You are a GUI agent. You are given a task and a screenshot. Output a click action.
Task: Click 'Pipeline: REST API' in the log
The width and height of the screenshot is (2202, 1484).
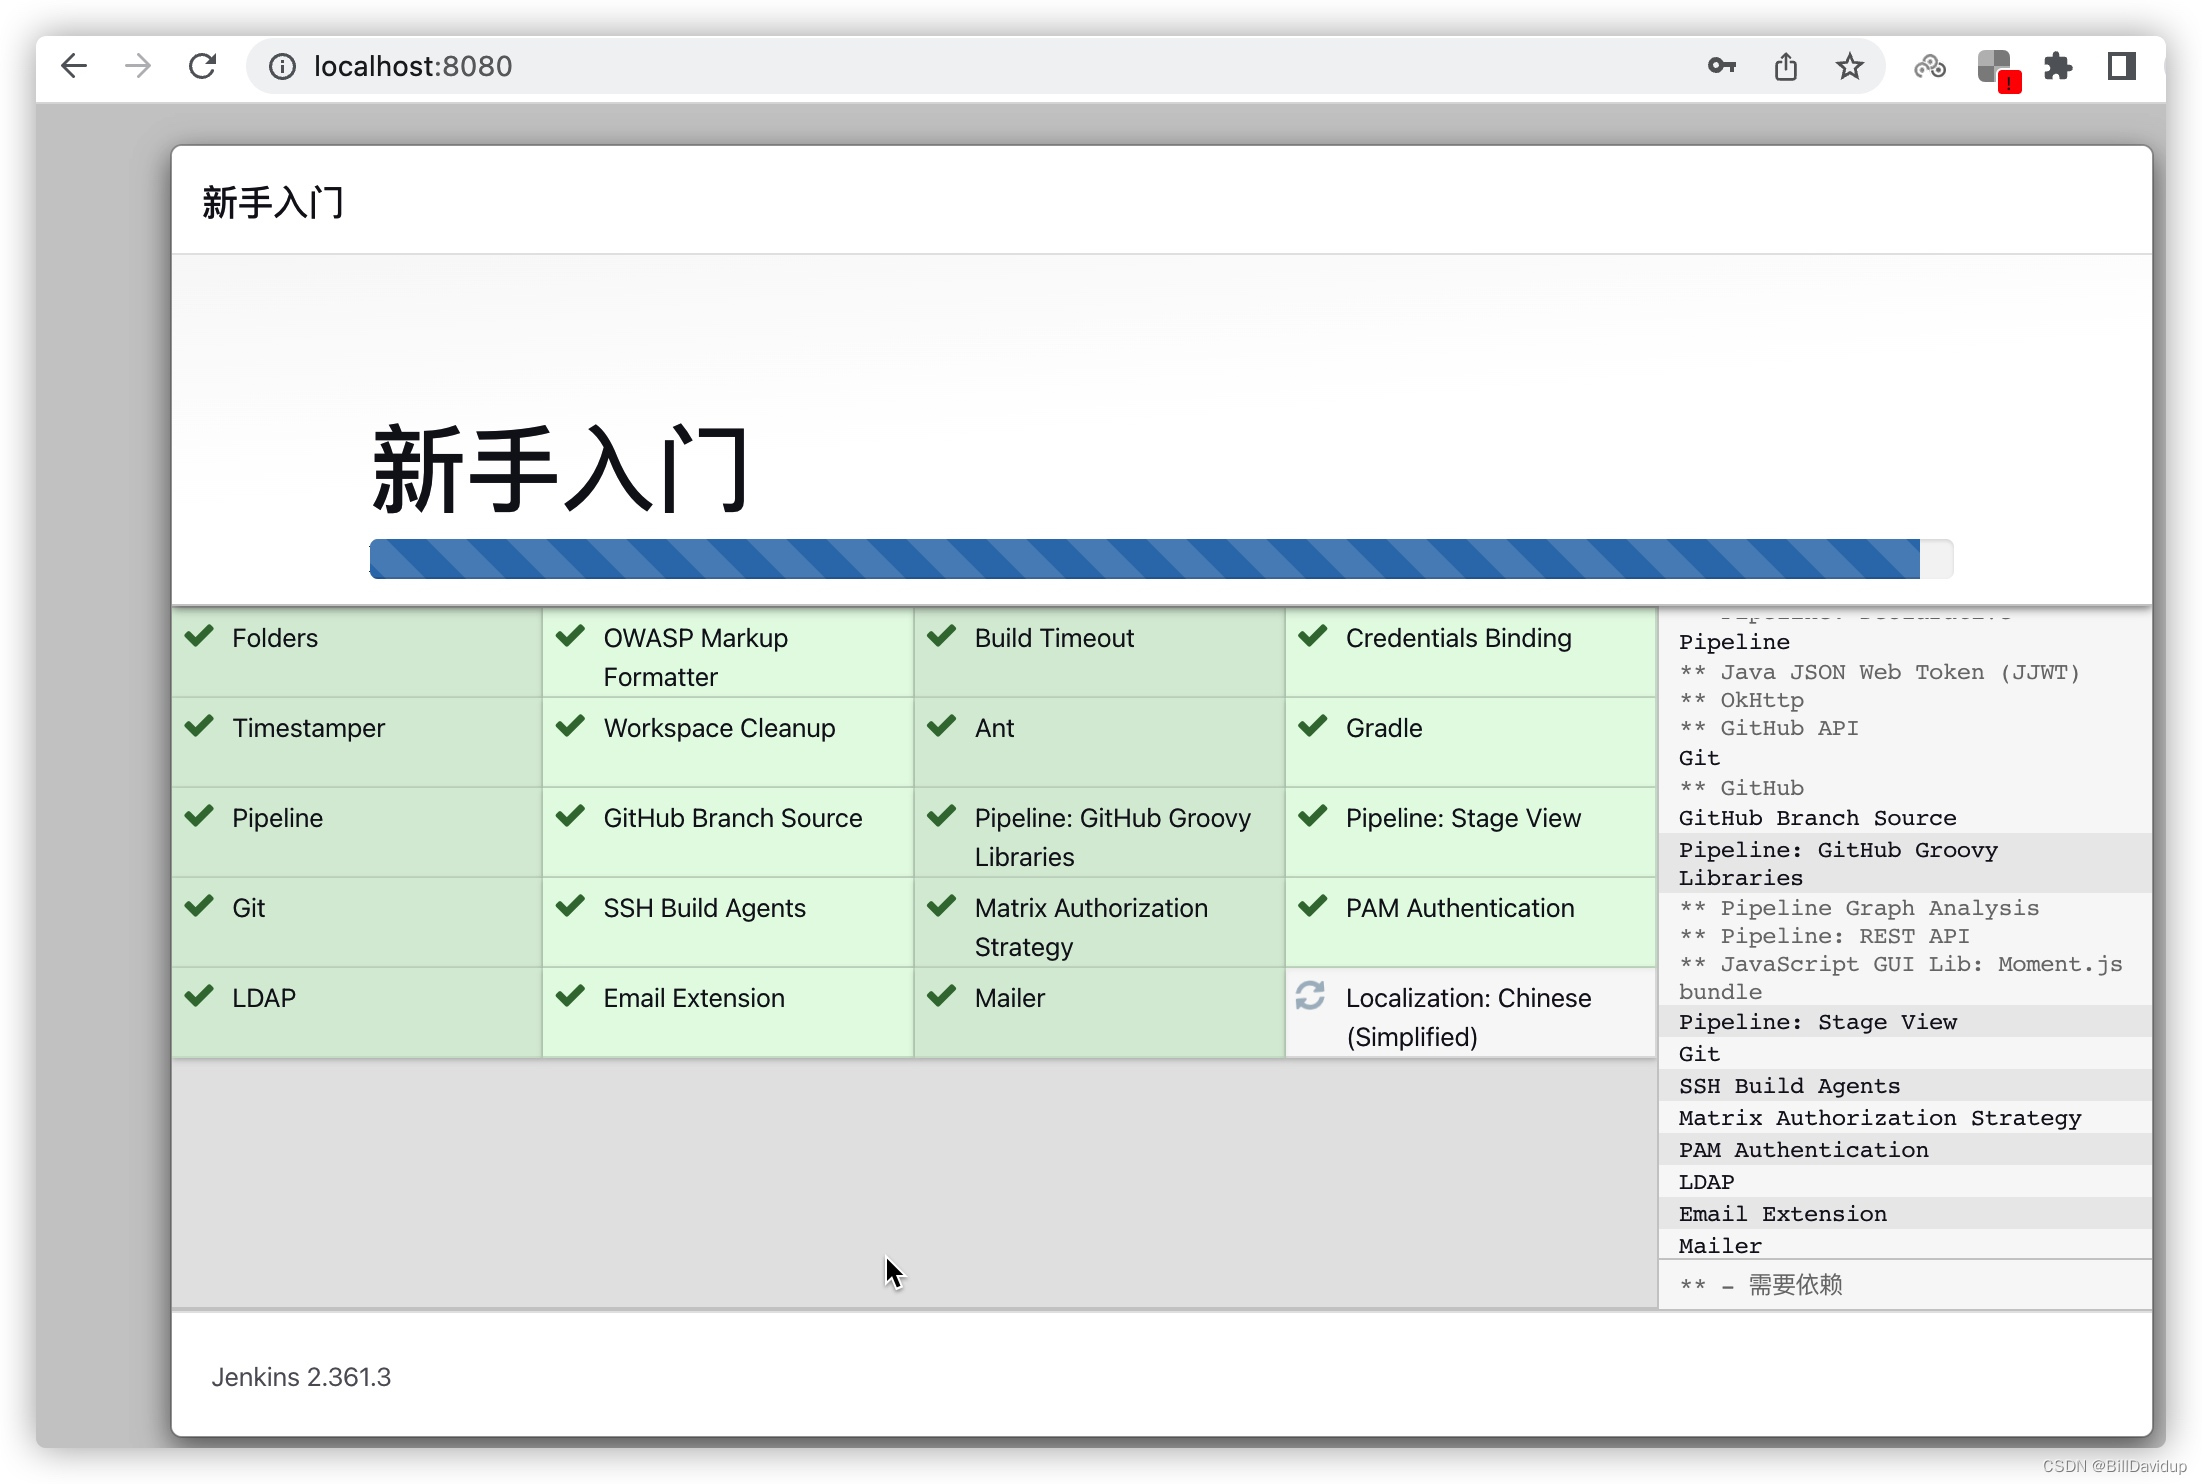pos(1824,936)
